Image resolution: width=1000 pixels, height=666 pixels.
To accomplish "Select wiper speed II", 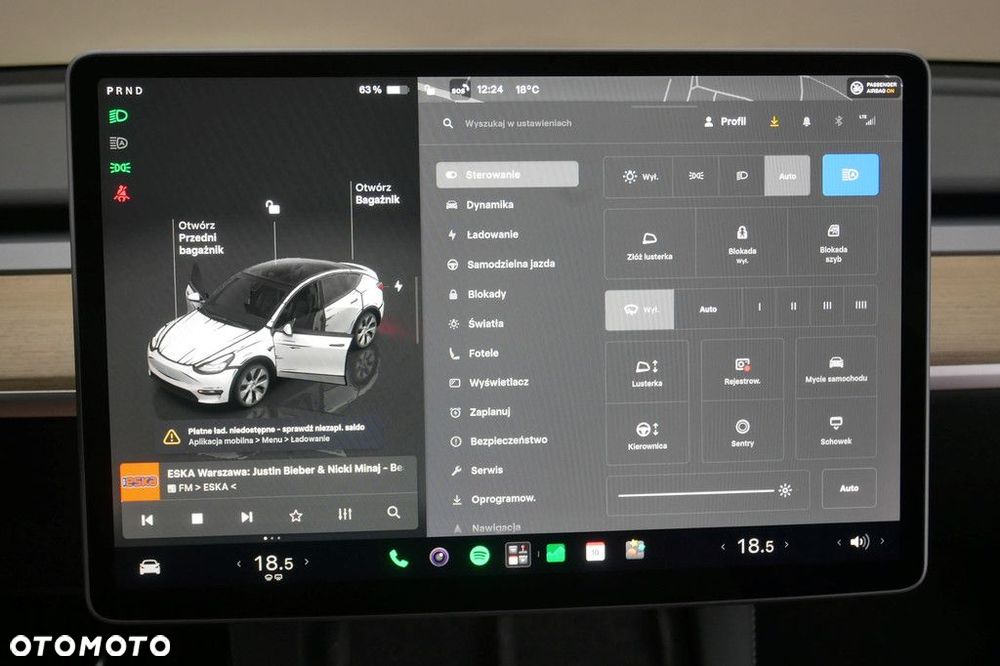I will (x=793, y=306).
